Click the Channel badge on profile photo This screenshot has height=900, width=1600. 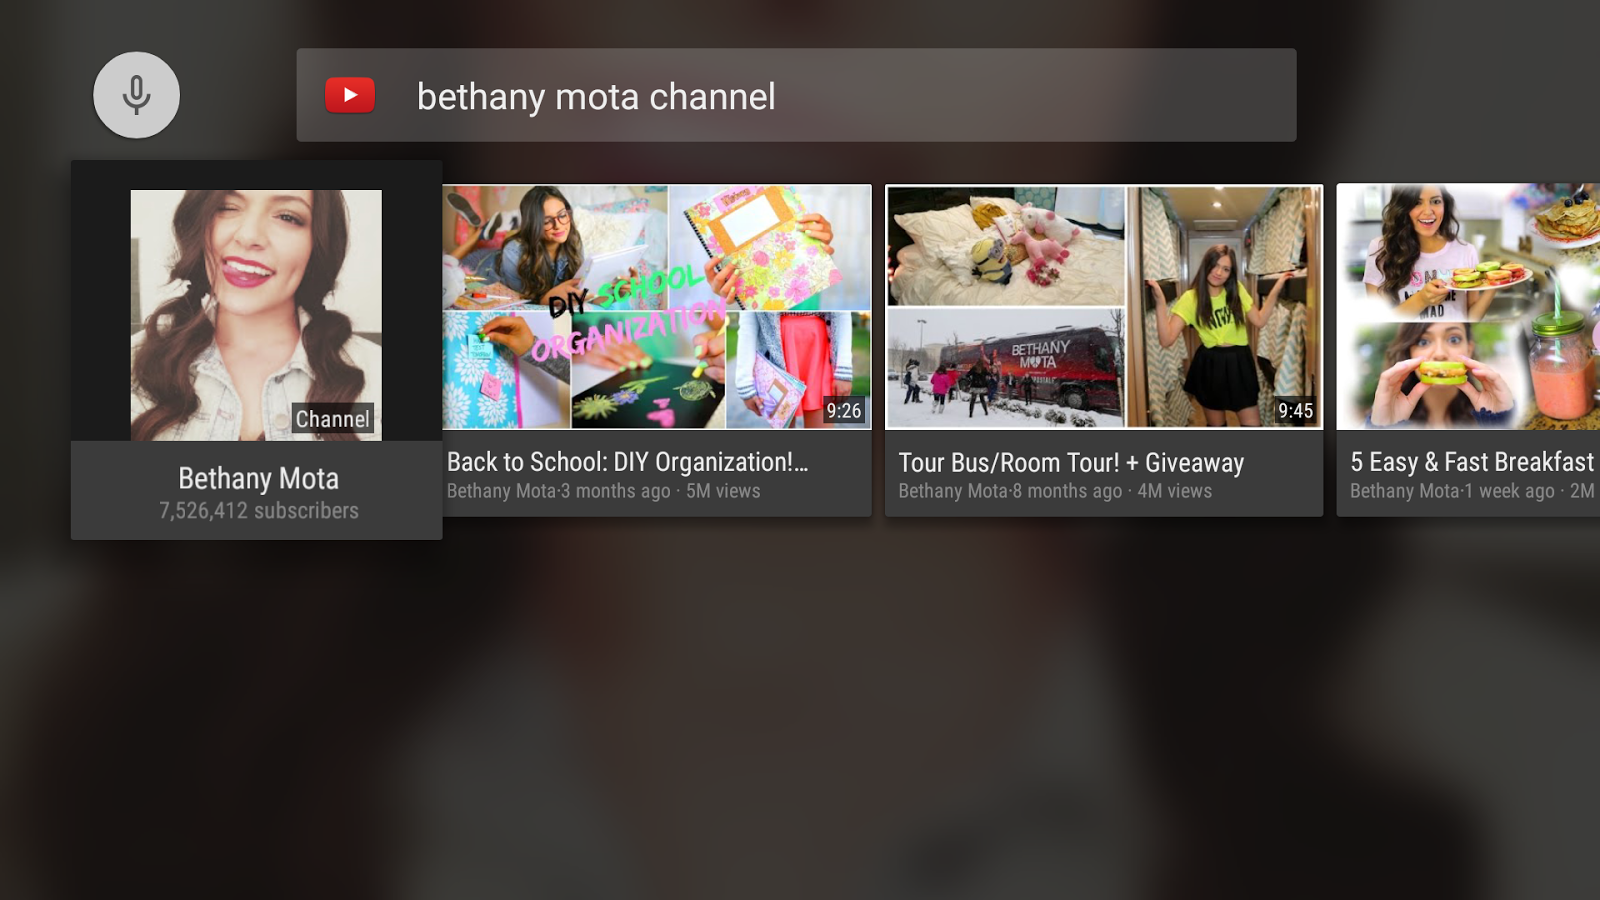coord(332,419)
